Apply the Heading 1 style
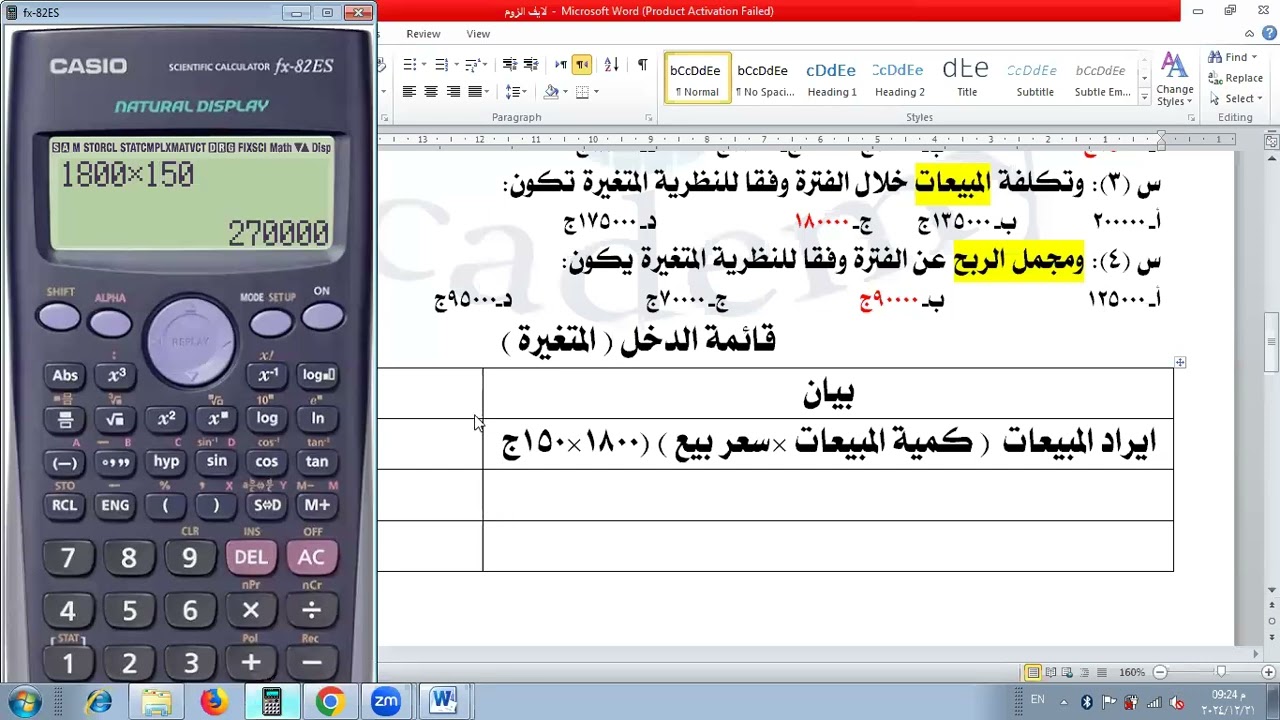This screenshot has height=720, width=1280. click(x=832, y=78)
